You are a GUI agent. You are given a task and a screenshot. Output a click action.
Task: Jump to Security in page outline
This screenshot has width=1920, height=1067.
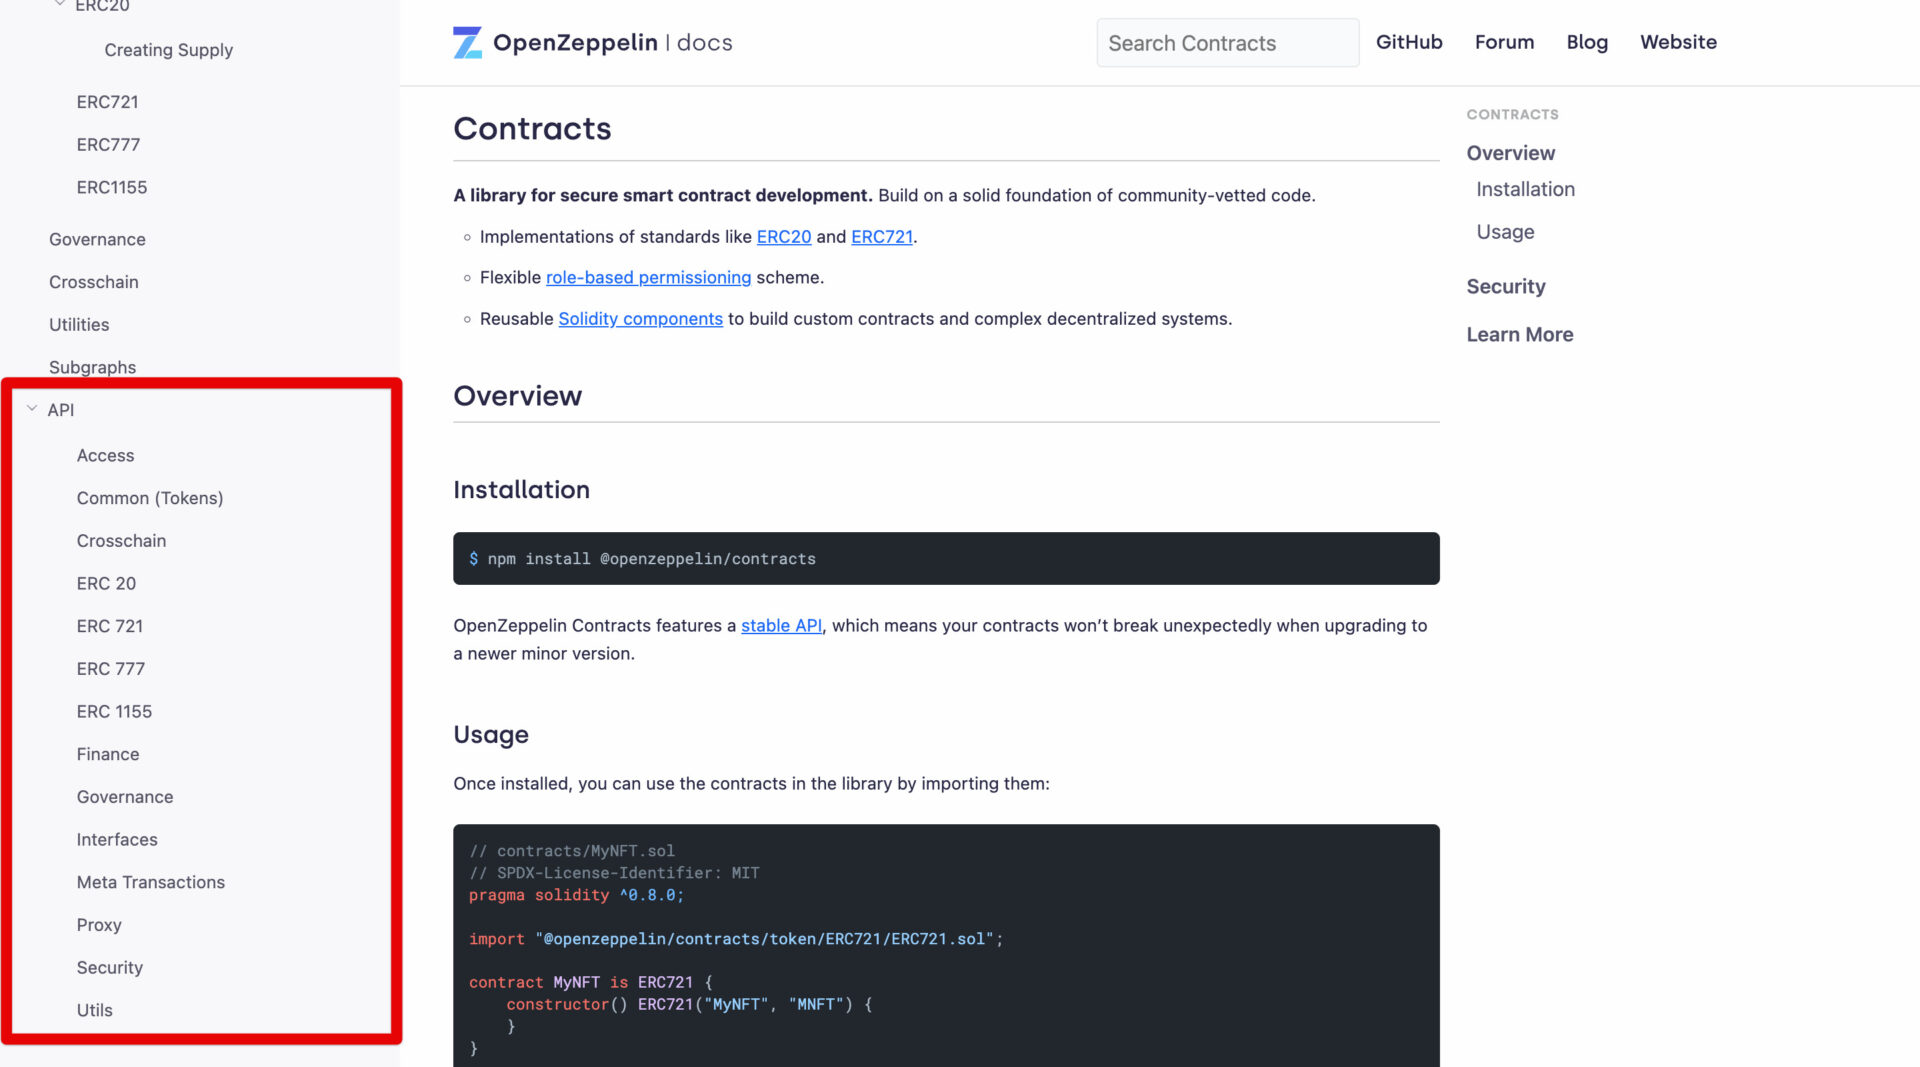click(x=1506, y=286)
